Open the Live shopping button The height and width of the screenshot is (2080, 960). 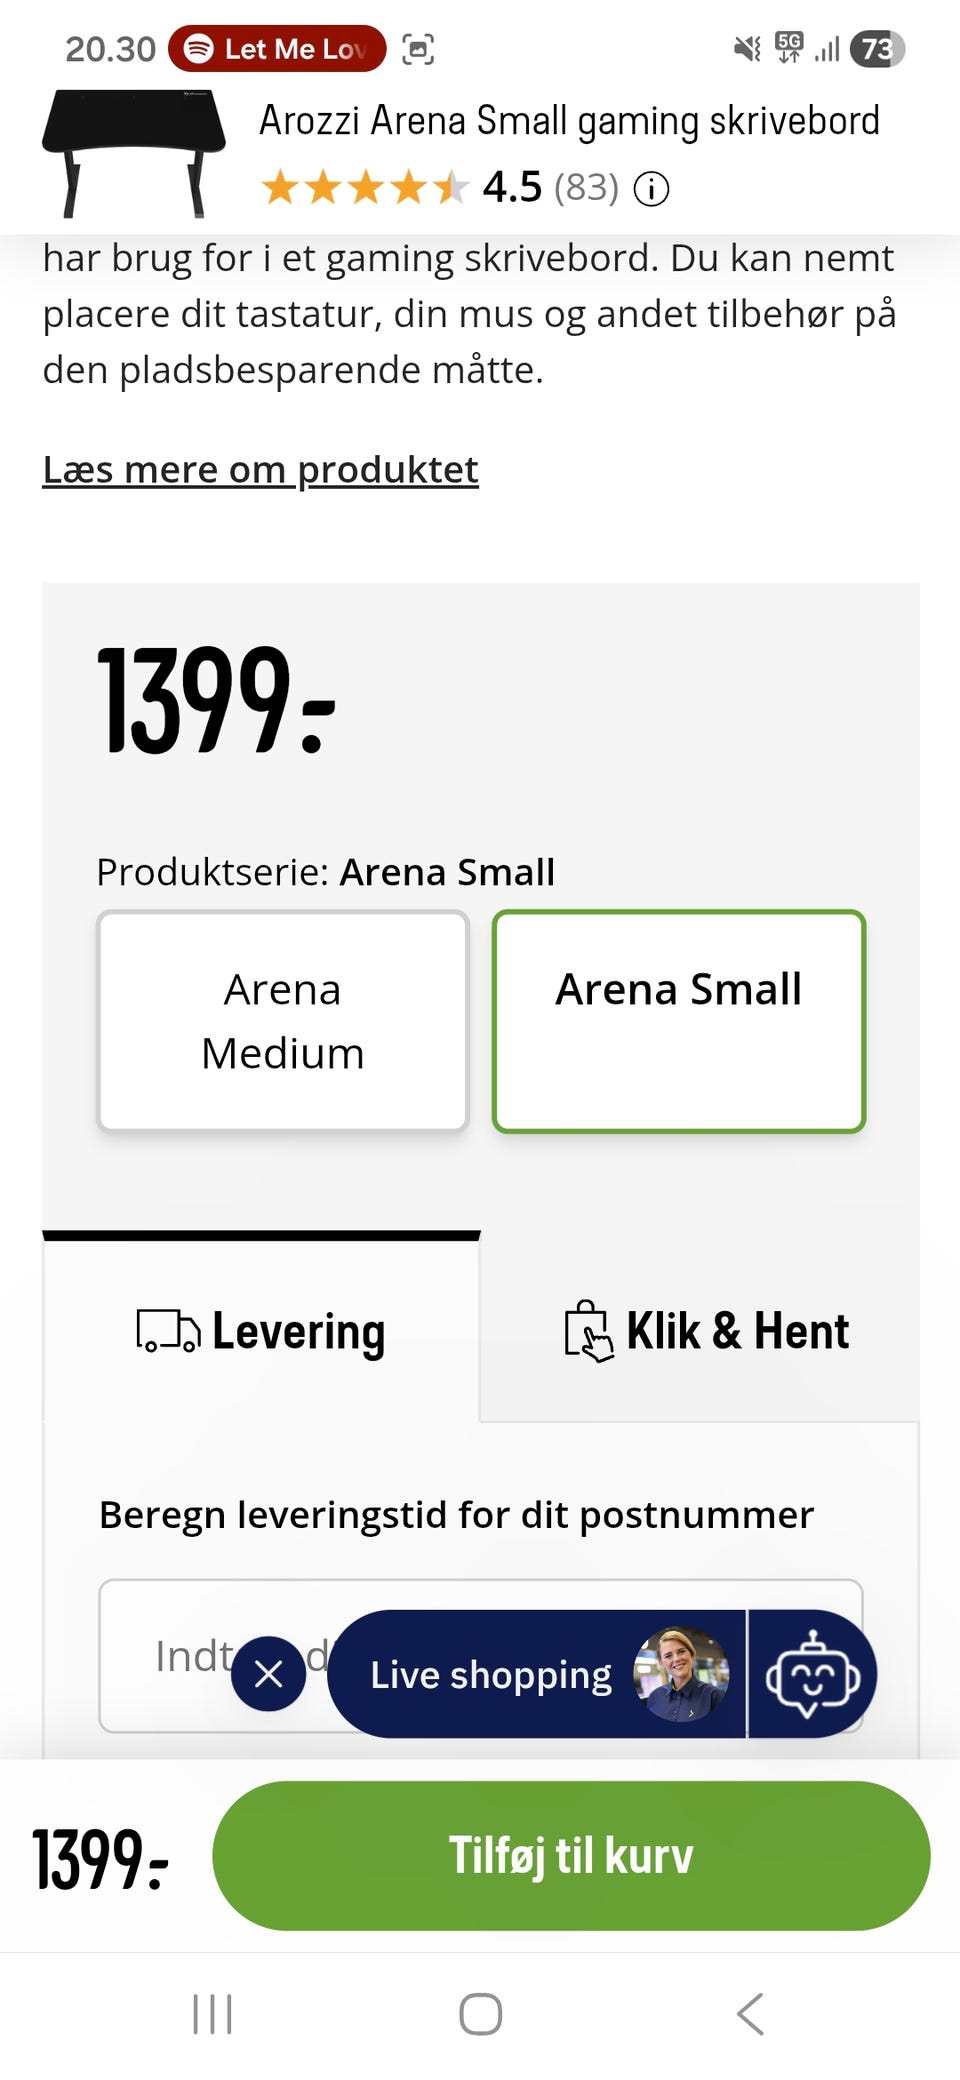pos(490,1674)
